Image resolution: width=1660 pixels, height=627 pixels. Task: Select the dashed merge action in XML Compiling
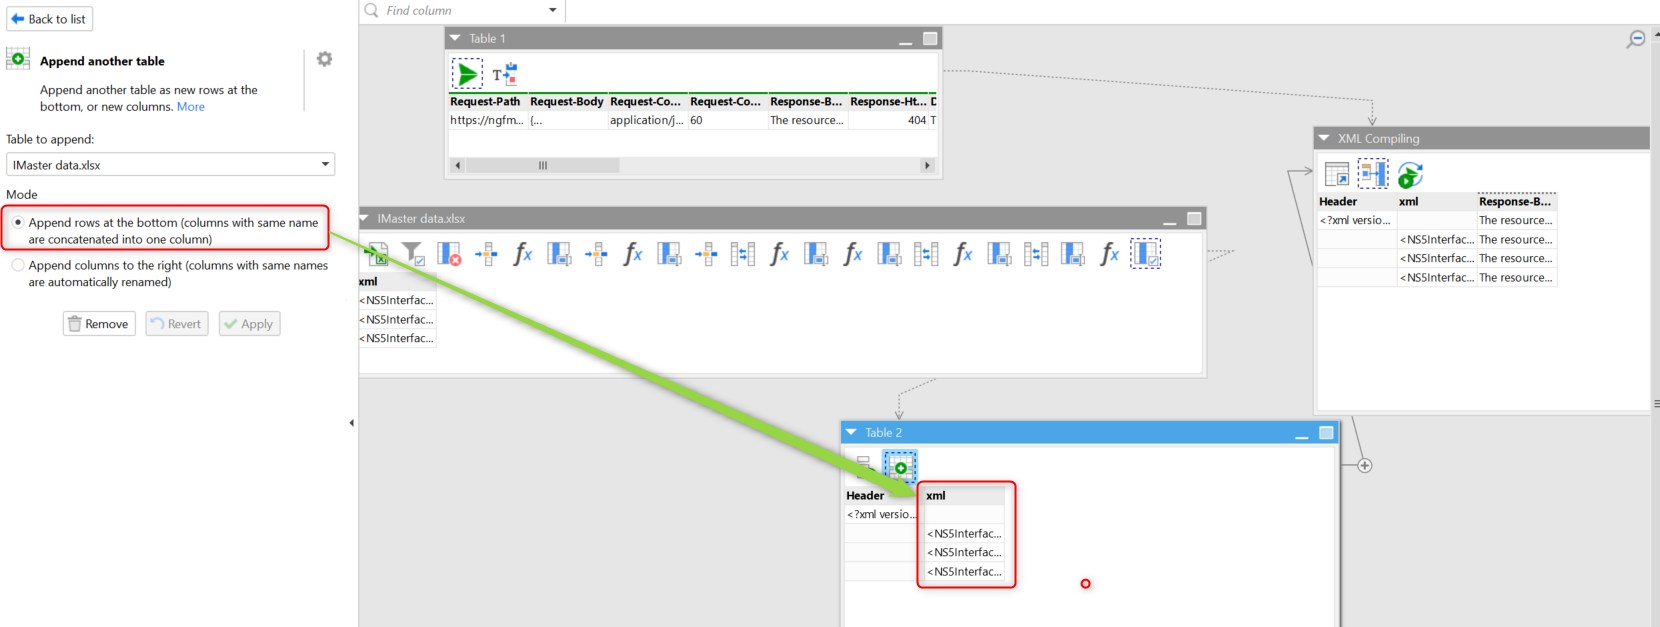click(x=1373, y=174)
